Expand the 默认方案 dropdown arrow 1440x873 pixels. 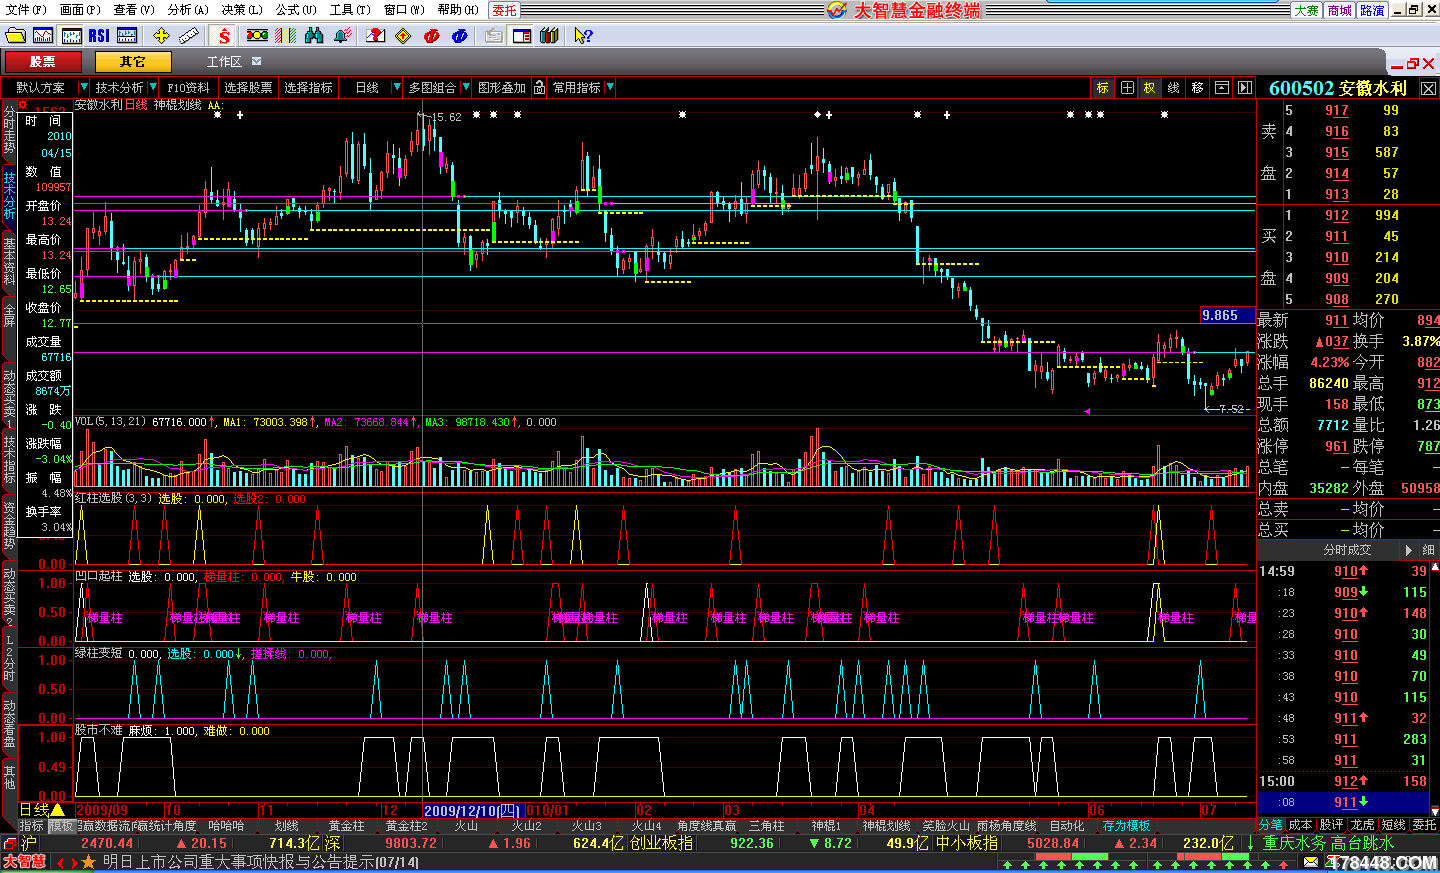(83, 88)
